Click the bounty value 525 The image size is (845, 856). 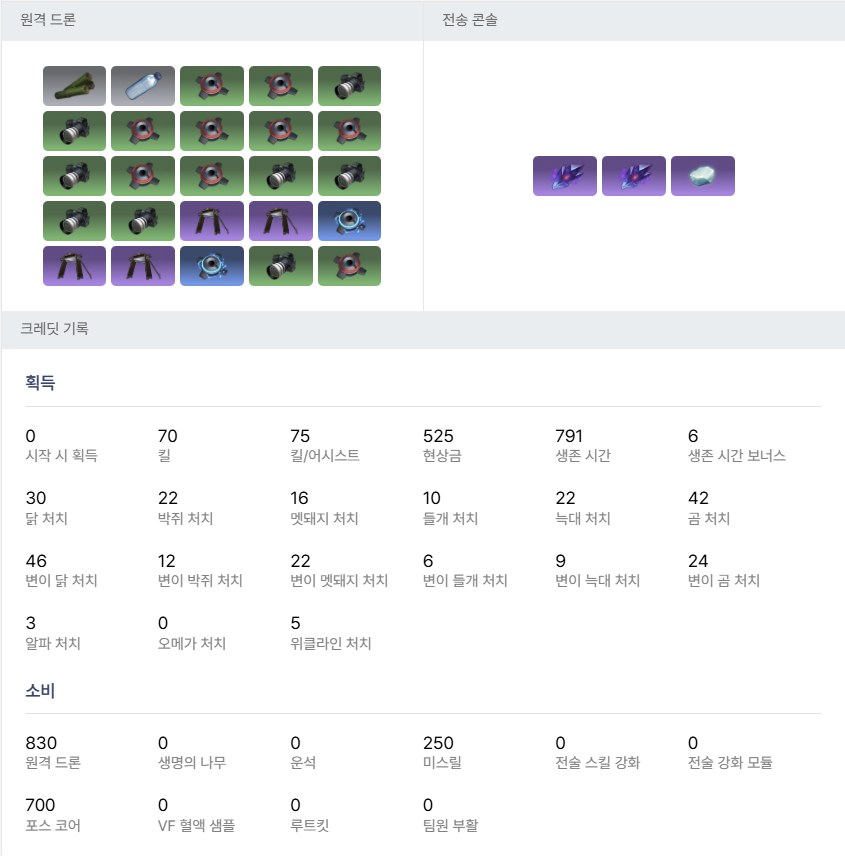438,436
